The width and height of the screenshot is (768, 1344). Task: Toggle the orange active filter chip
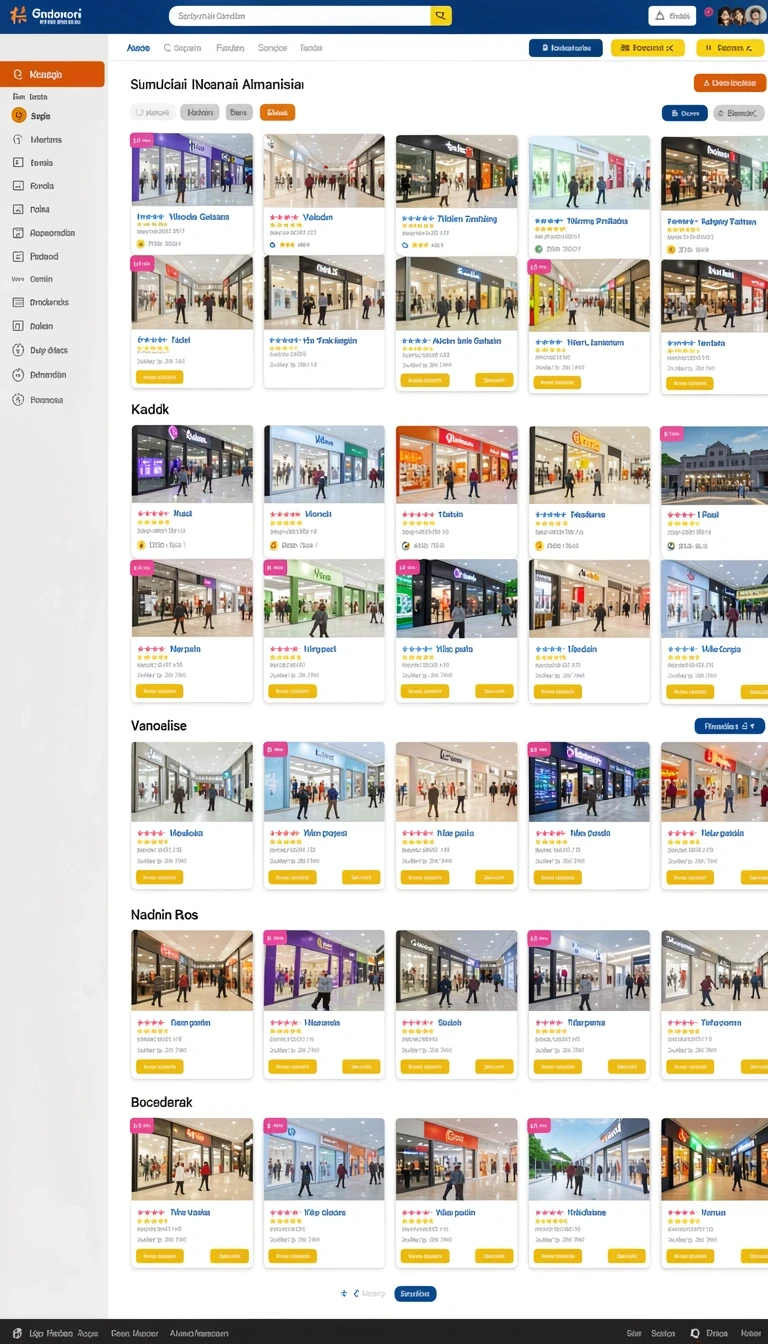pos(277,113)
